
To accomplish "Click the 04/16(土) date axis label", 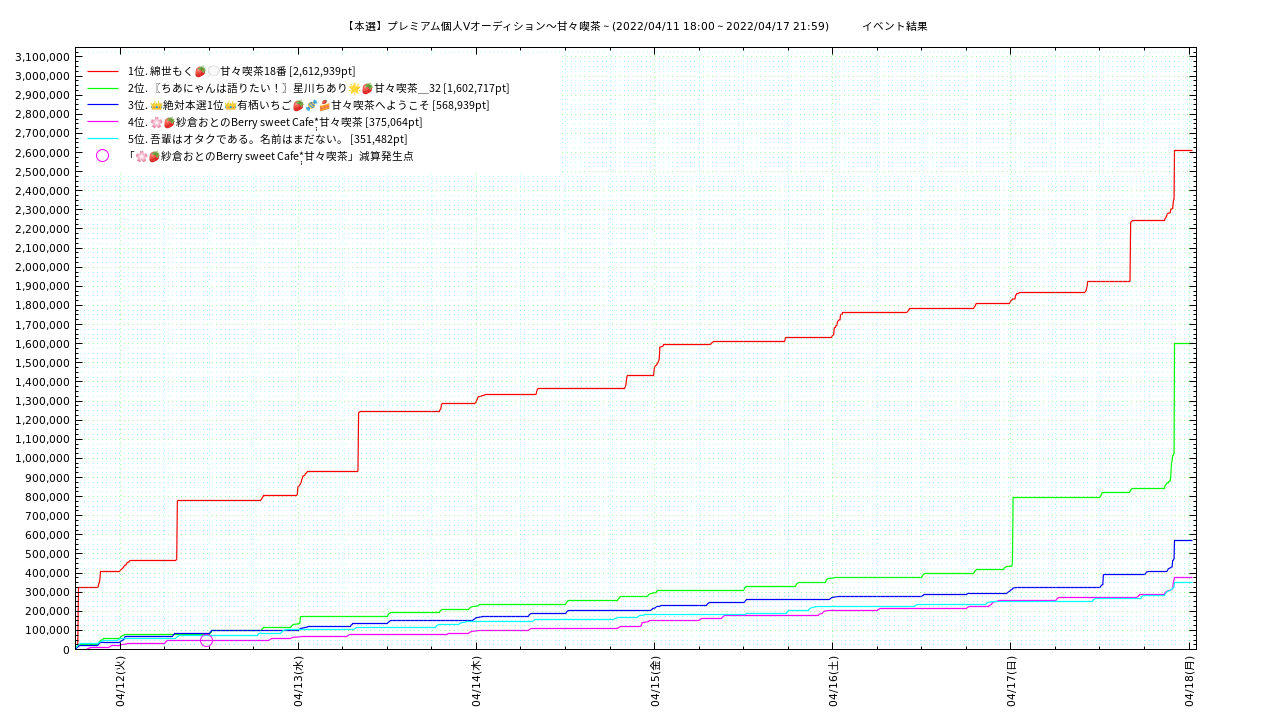I will [832, 682].
